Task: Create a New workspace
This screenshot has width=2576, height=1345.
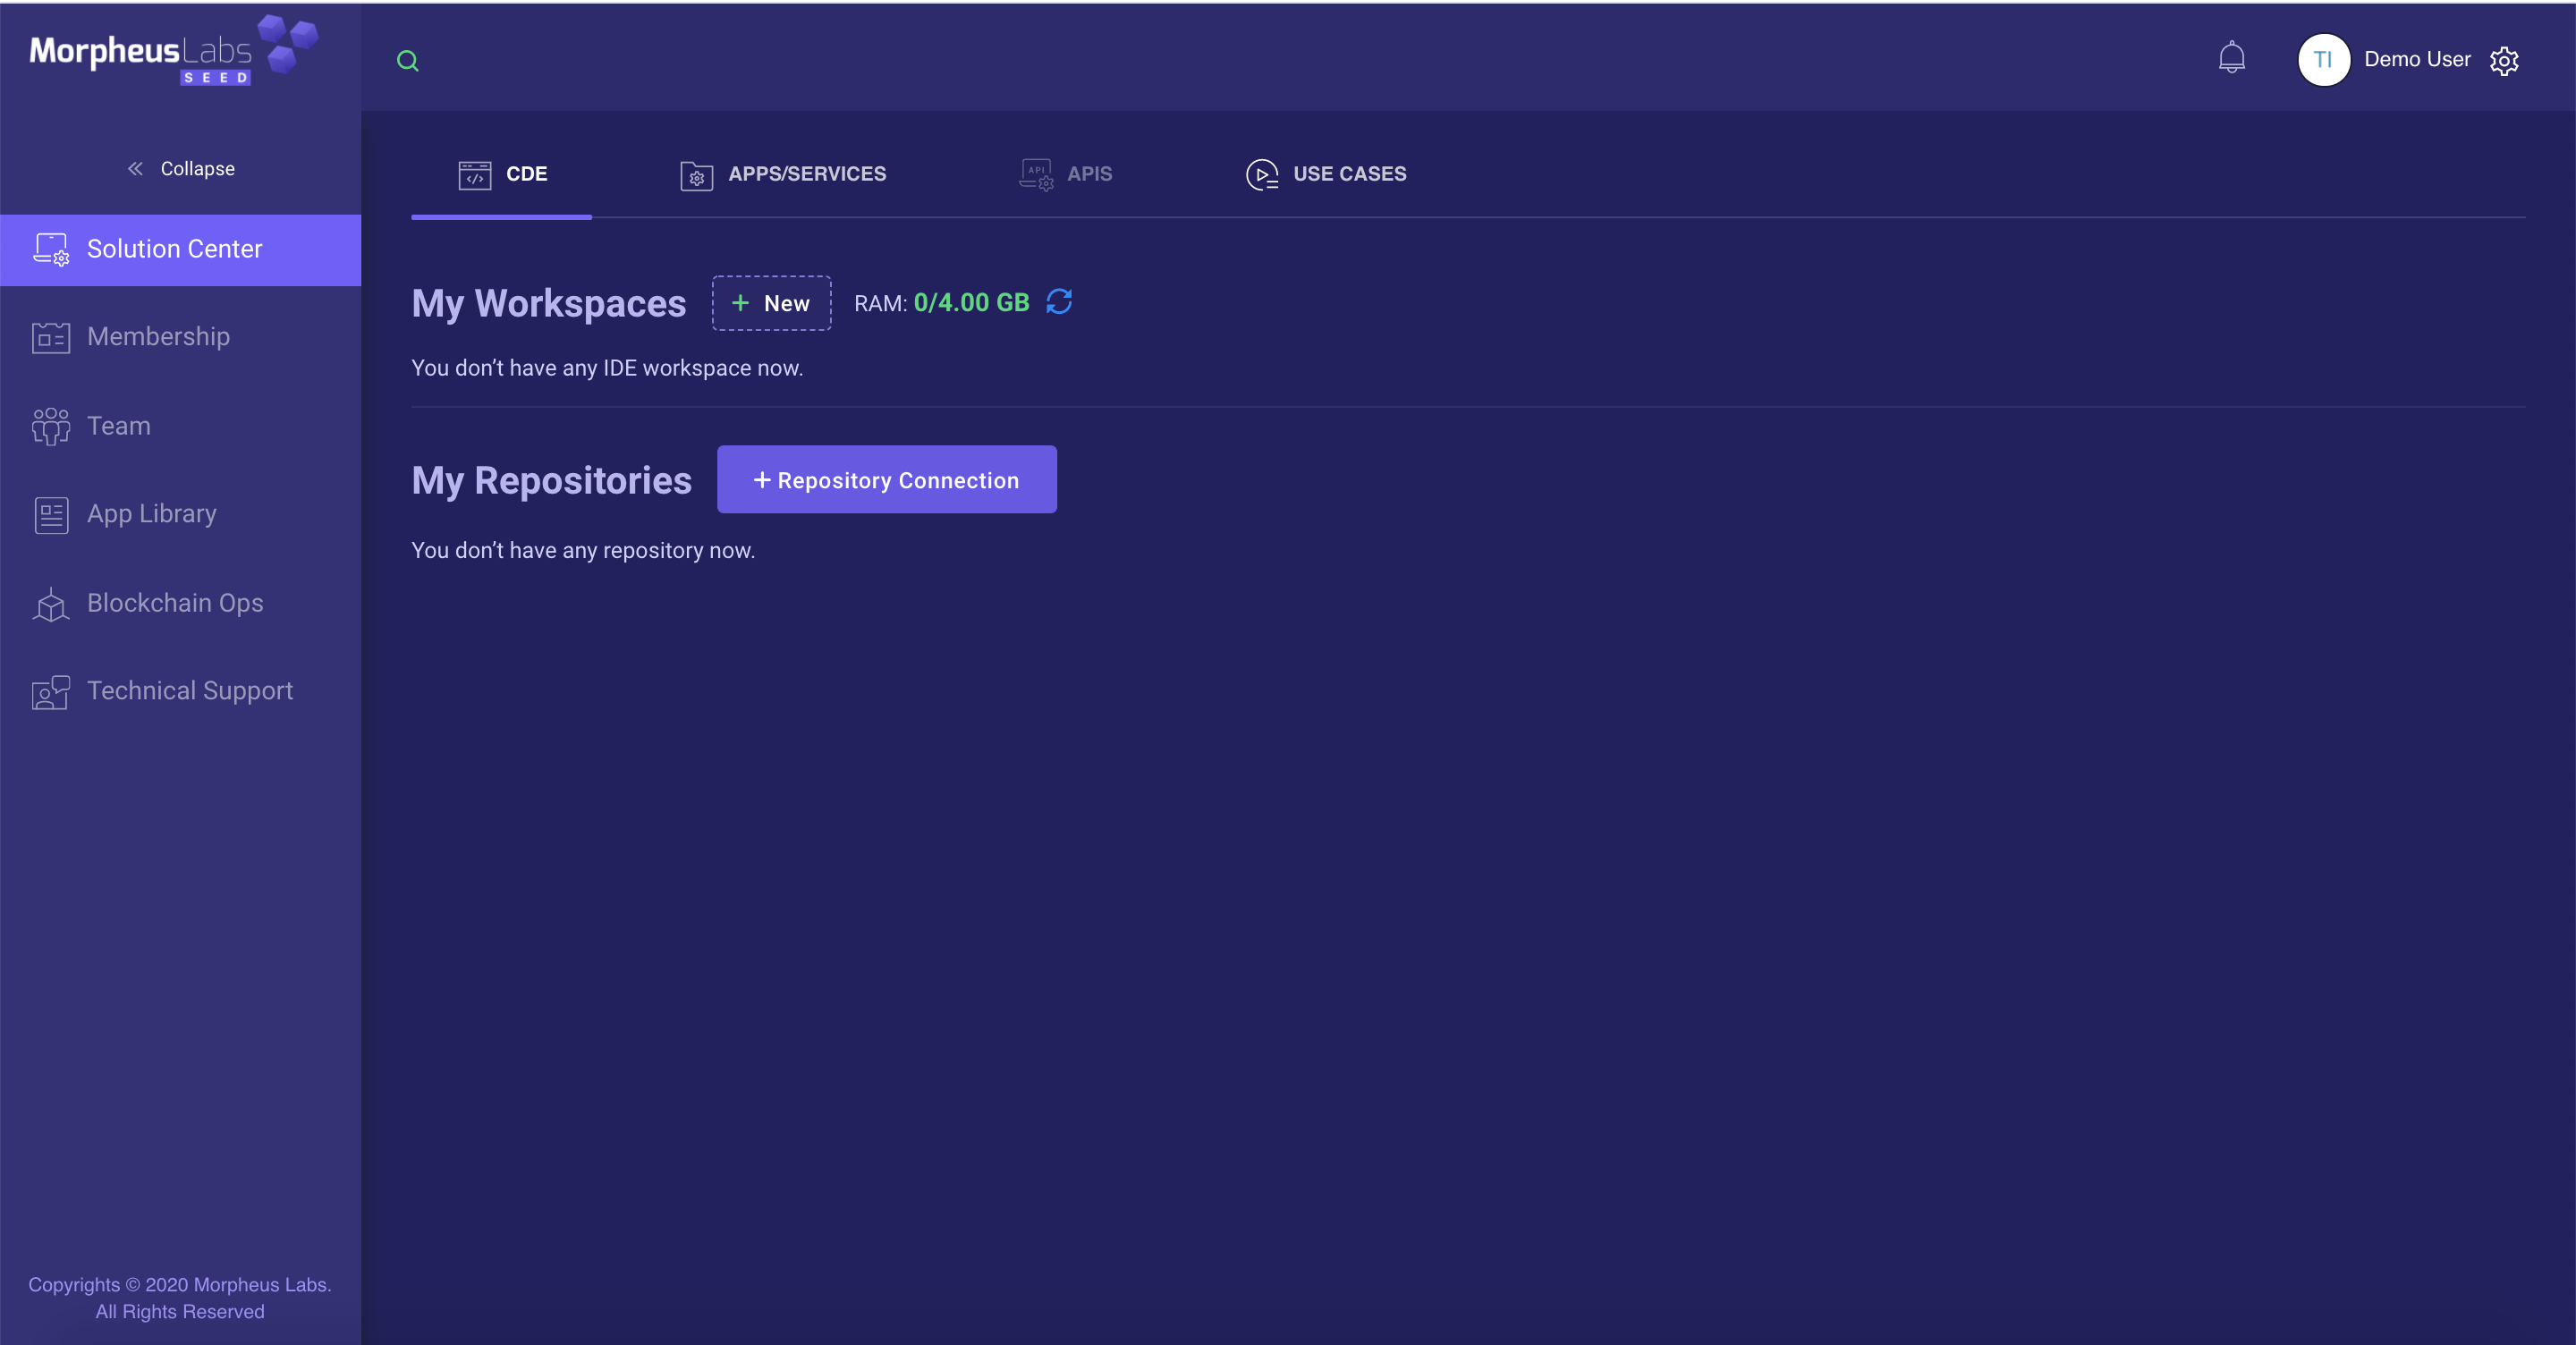Action: point(771,303)
